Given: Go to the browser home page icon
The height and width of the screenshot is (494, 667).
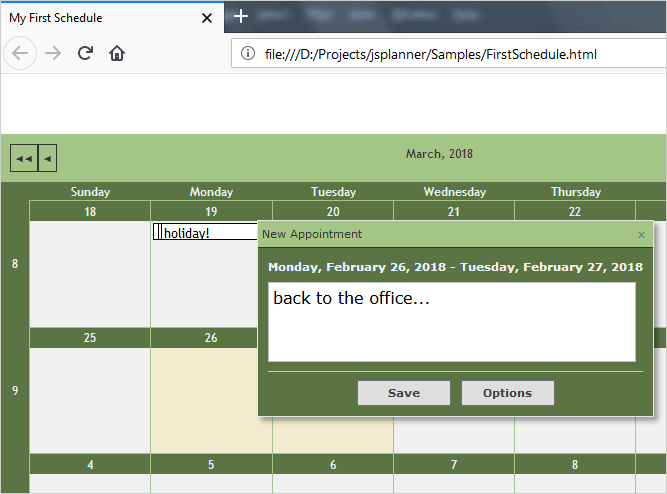Looking at the screenshot, I should [x=117, y=54].
